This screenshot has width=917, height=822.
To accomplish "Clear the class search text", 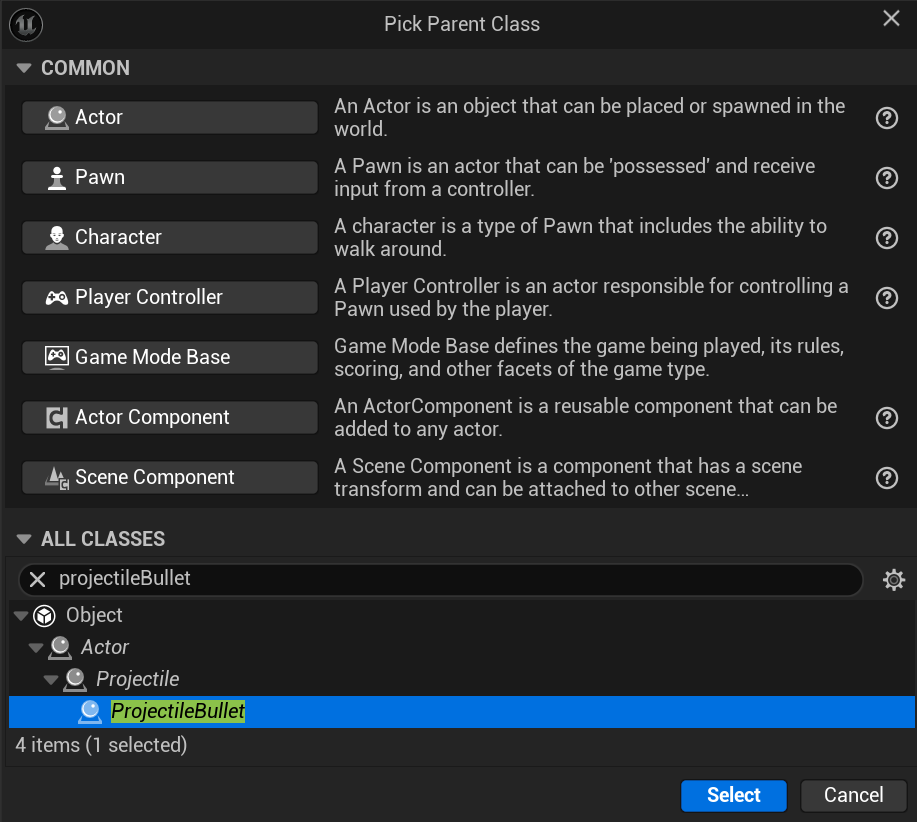I will [x=37, y=579].
